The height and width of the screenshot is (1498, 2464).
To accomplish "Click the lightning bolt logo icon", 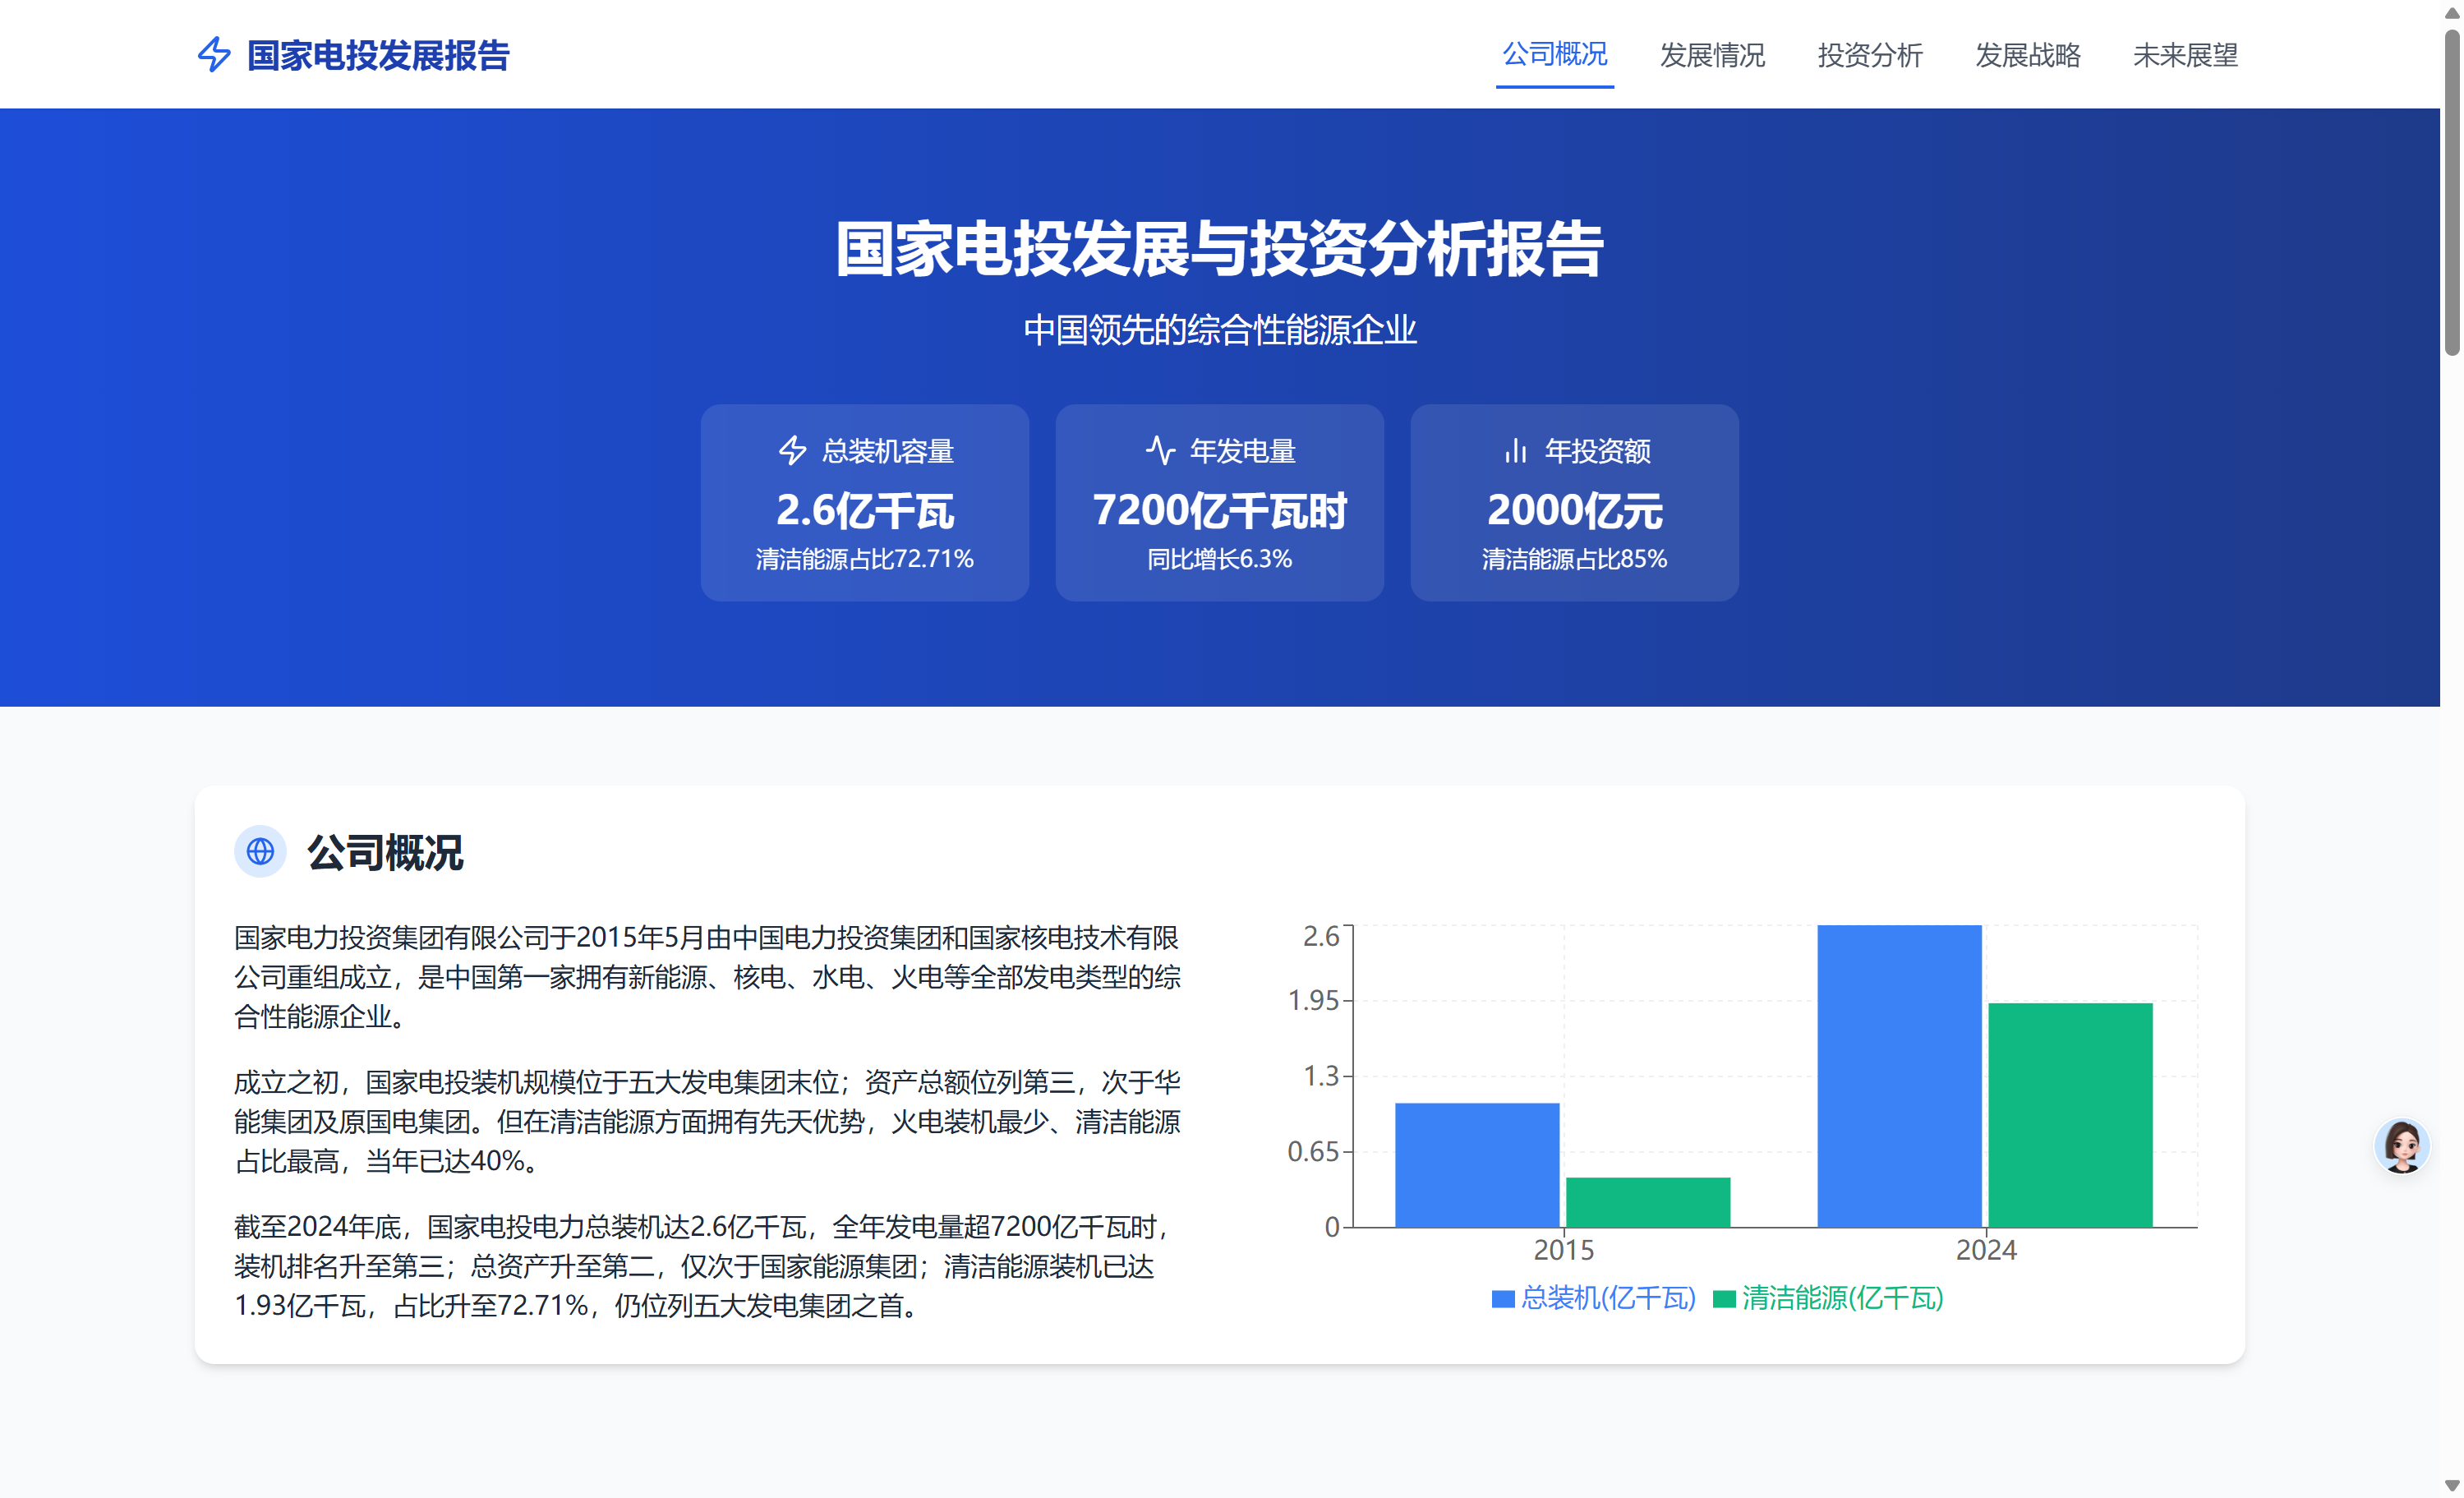I will tap(214, 54).
